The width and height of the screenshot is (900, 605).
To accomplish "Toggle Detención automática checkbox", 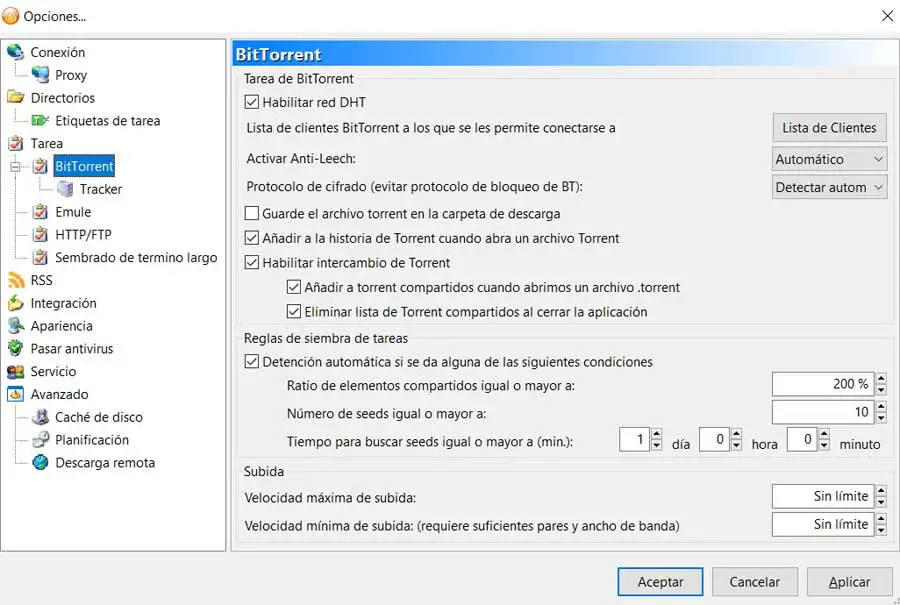I will pyautogui.click(x=251, y=362).
